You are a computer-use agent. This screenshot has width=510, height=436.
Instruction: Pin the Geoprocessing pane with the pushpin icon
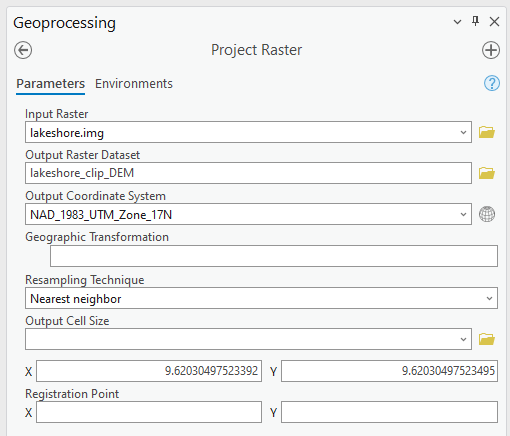(476, 21)
